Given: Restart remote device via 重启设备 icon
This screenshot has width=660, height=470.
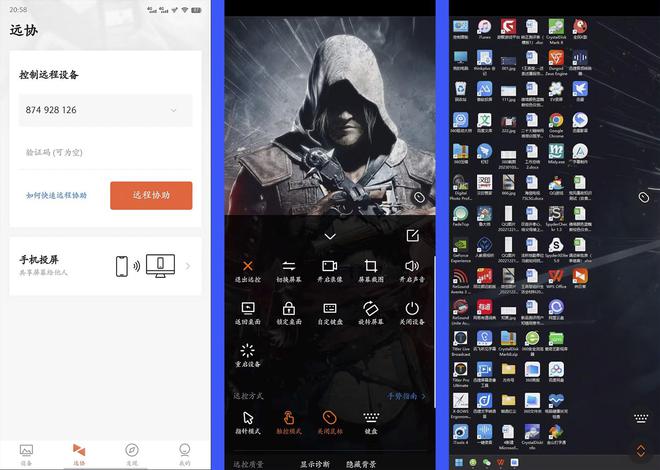Looking at the screenshot, I should (248, 351).
